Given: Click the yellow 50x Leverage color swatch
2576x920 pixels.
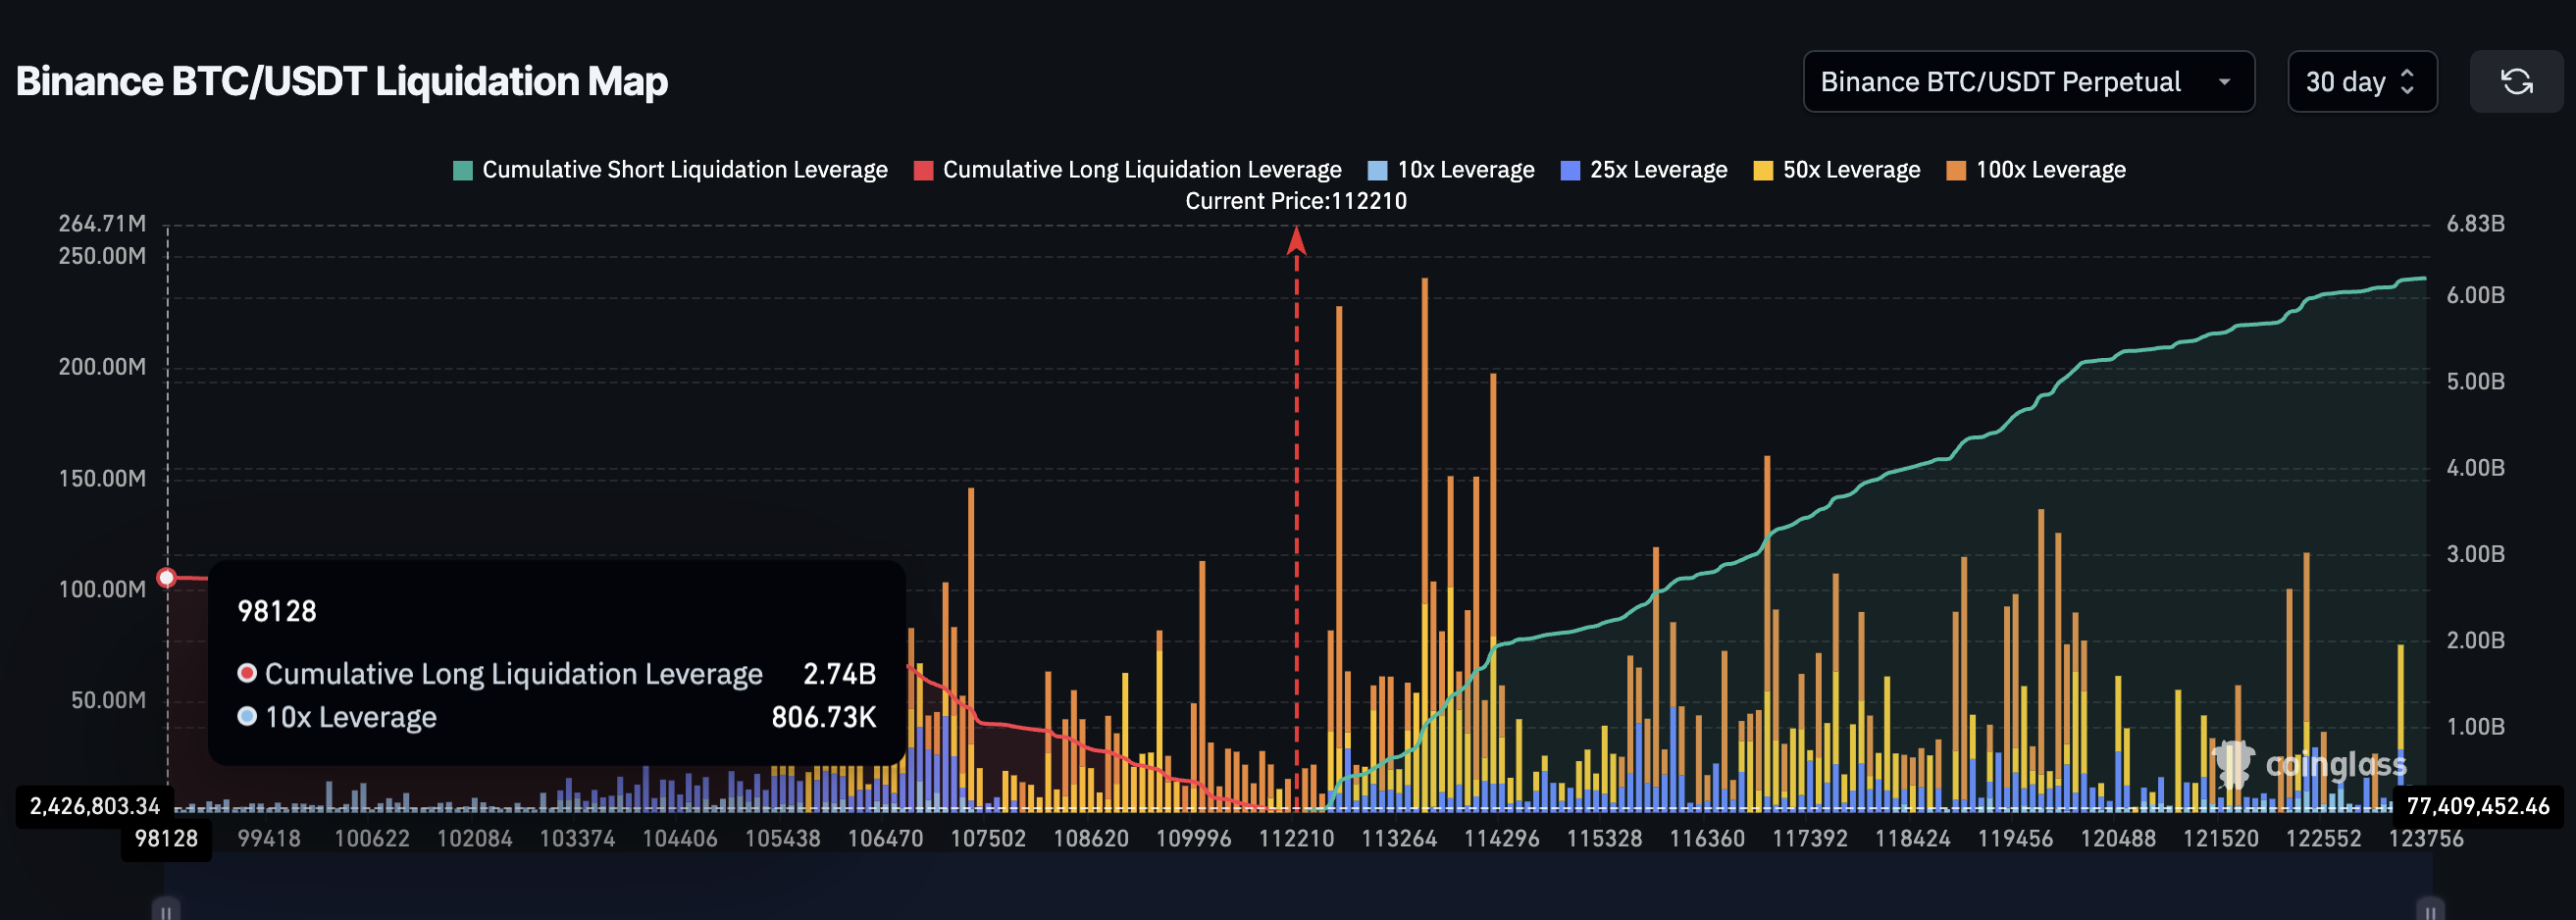Looking at the screenshot, I should pyautogui.click(x=1762, y=169).
